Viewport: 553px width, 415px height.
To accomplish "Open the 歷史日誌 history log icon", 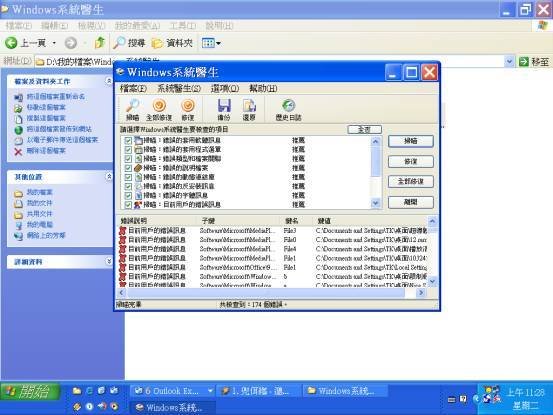I will pyautogui.click(x=288, y=106).
